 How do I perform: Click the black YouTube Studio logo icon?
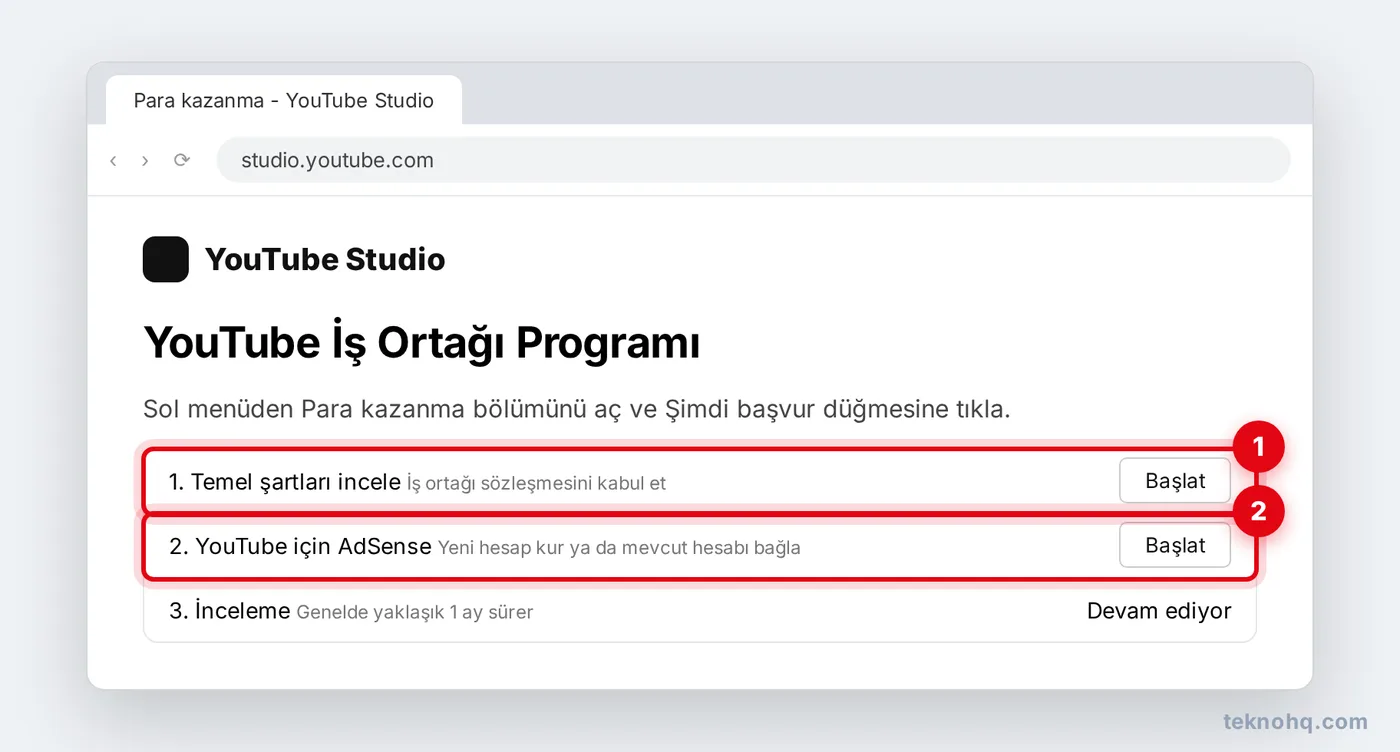[x=166, y=259]
